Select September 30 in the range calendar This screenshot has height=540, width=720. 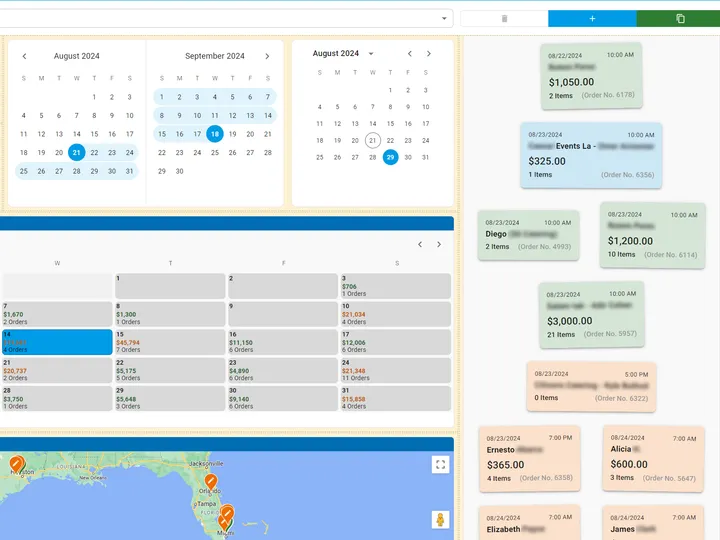coord(180,171)
